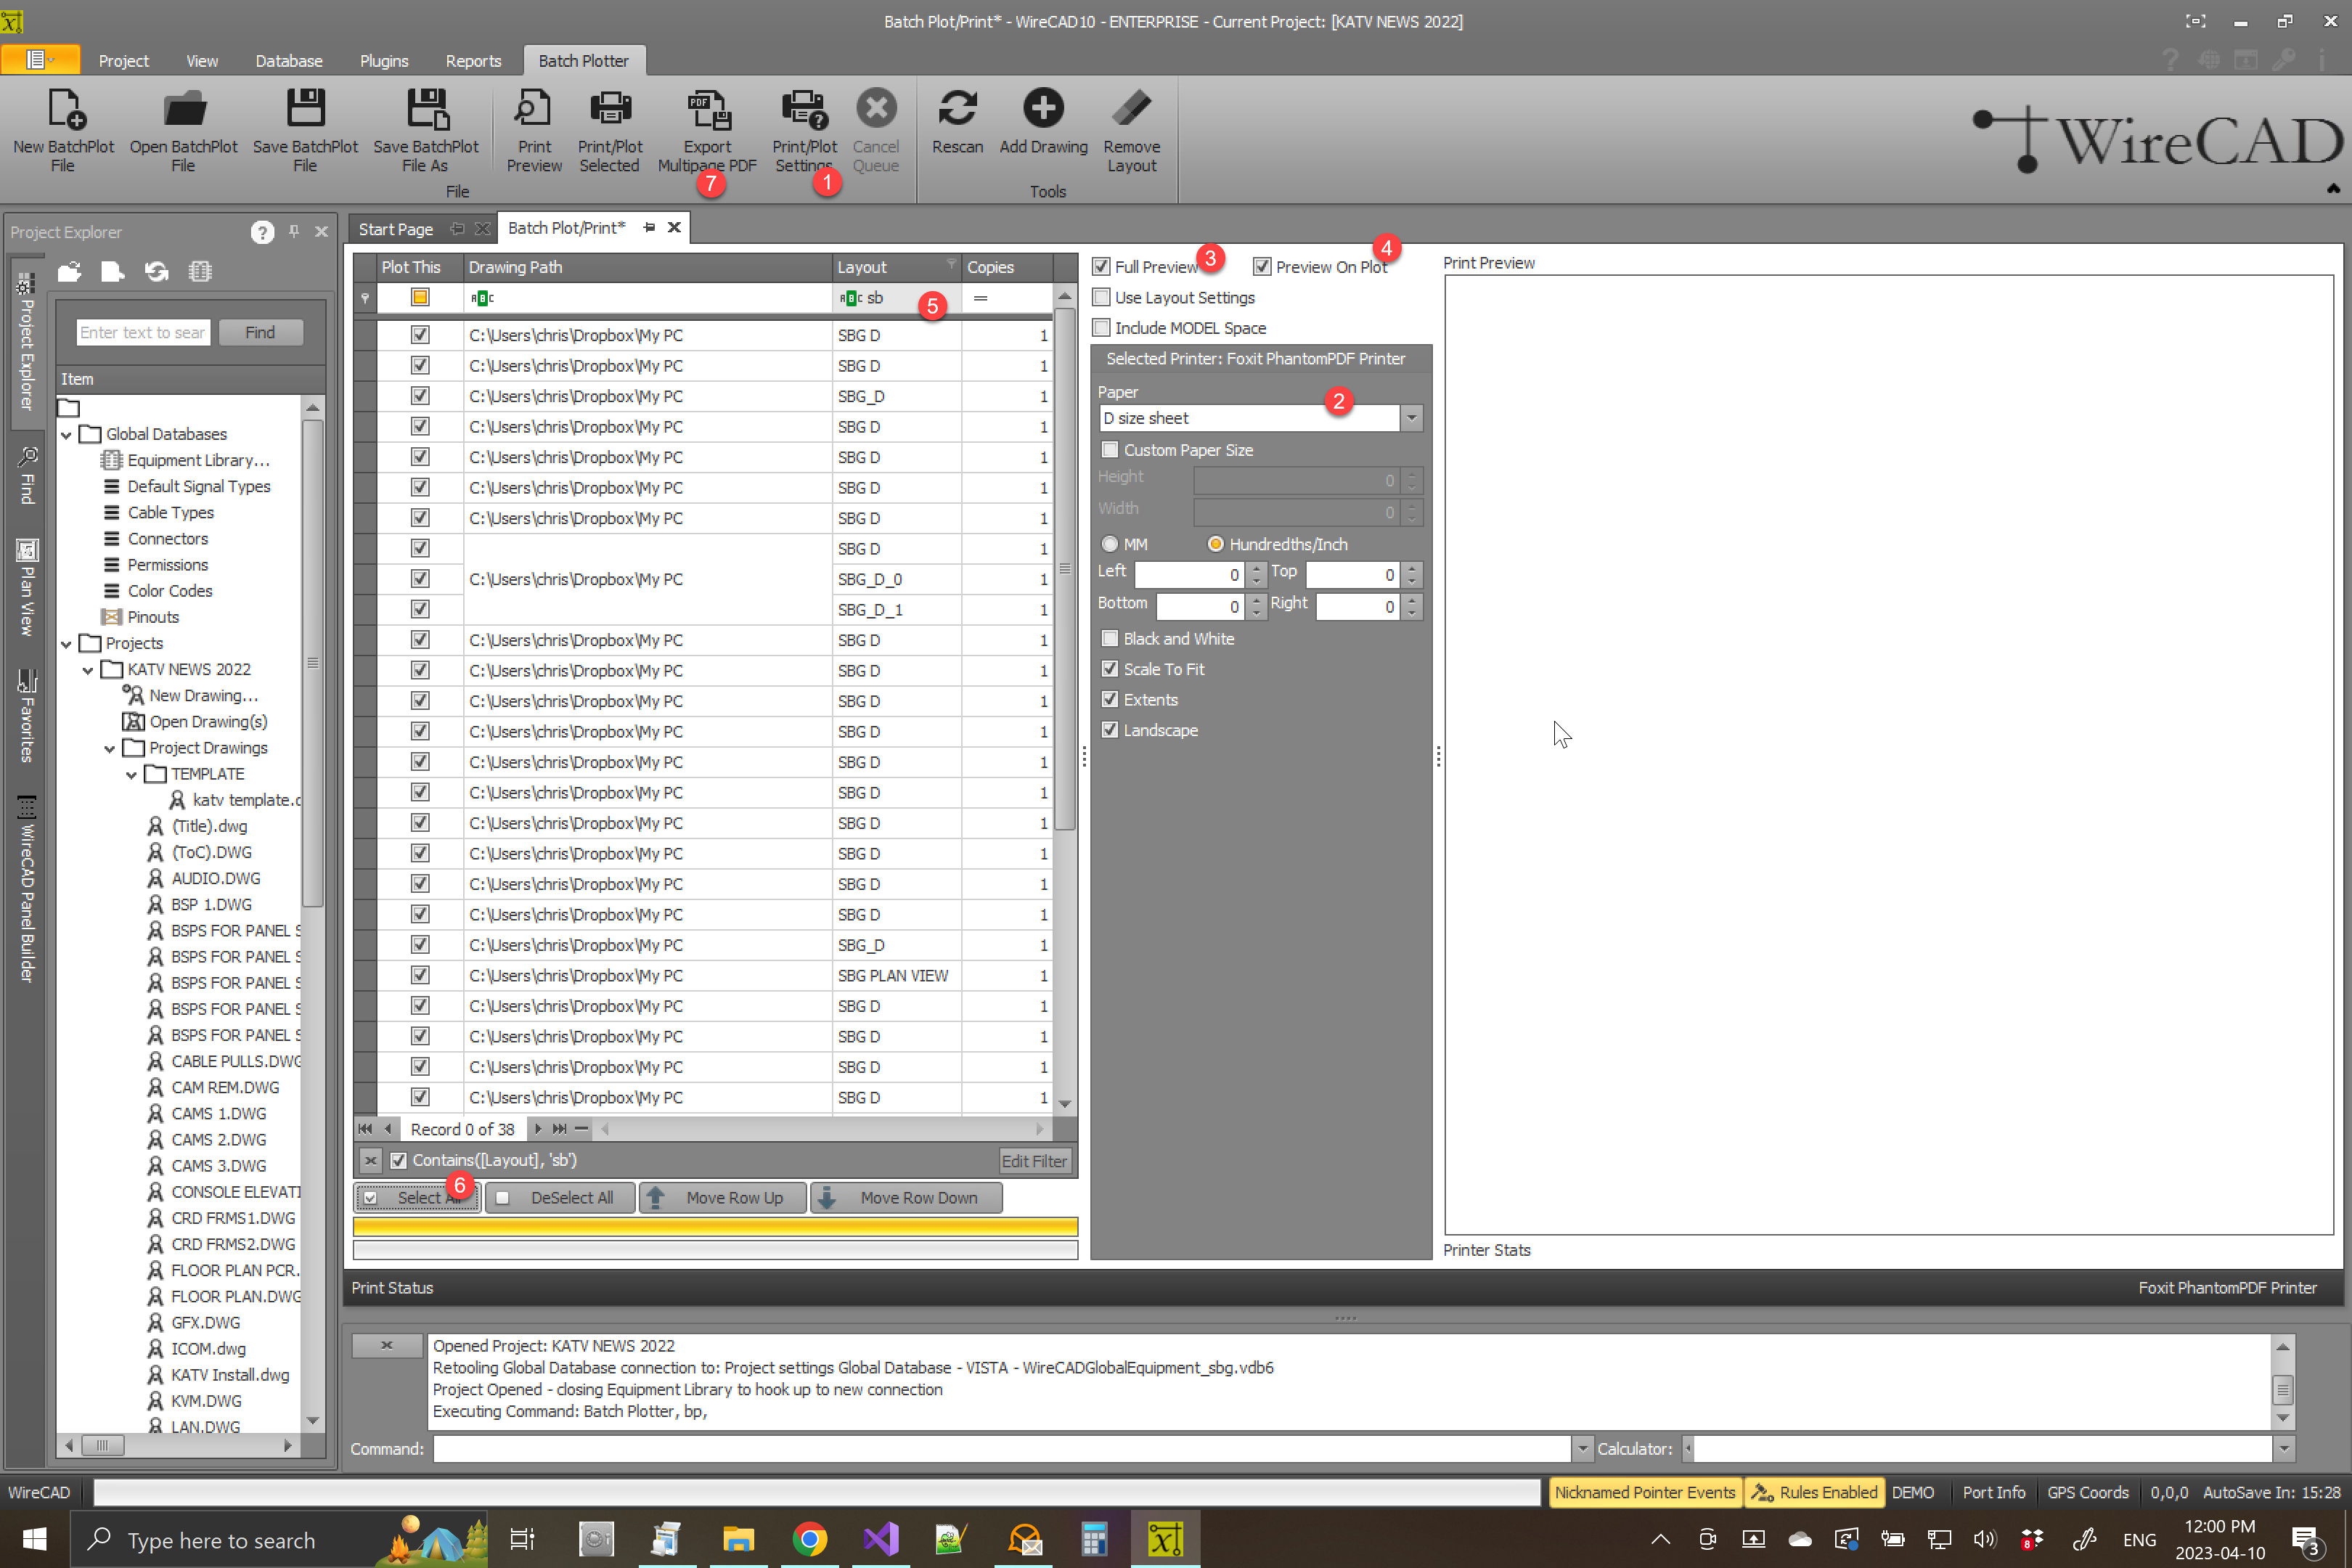Go to first record in navigator
The height and width of the screenshot is (1568, 2352).
click(365, 1129)
